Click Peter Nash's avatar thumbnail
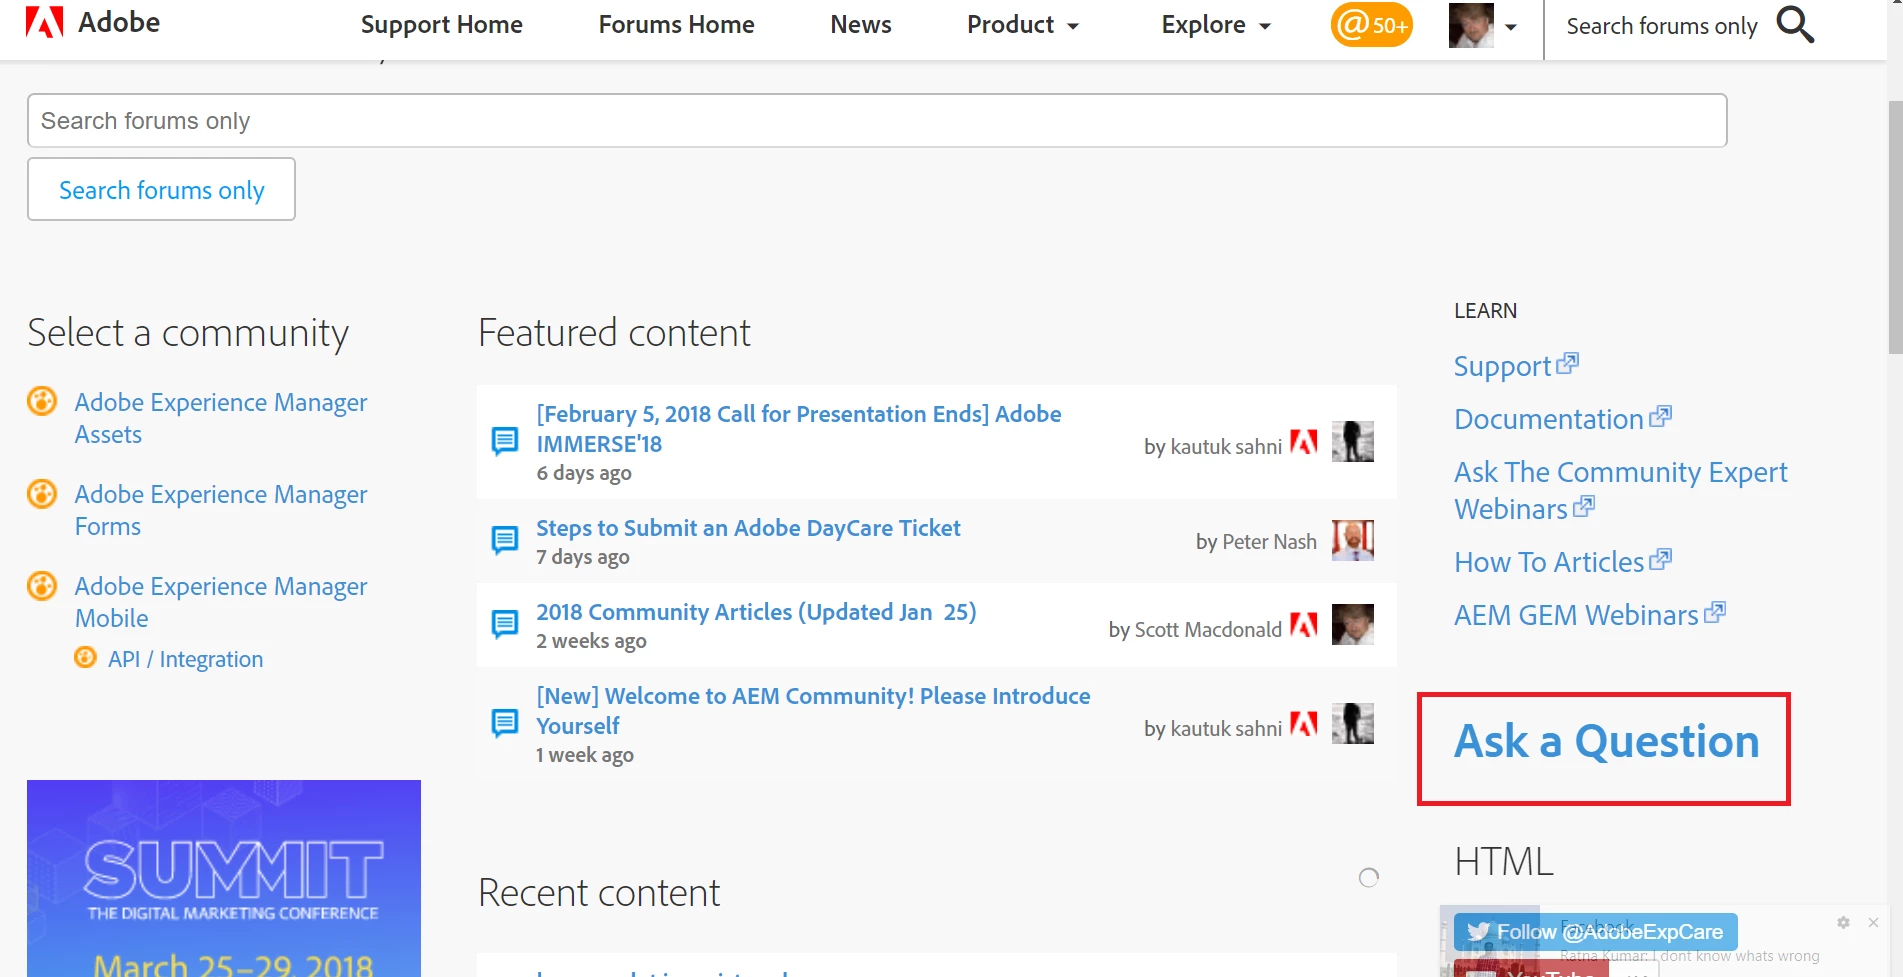 1352,541
